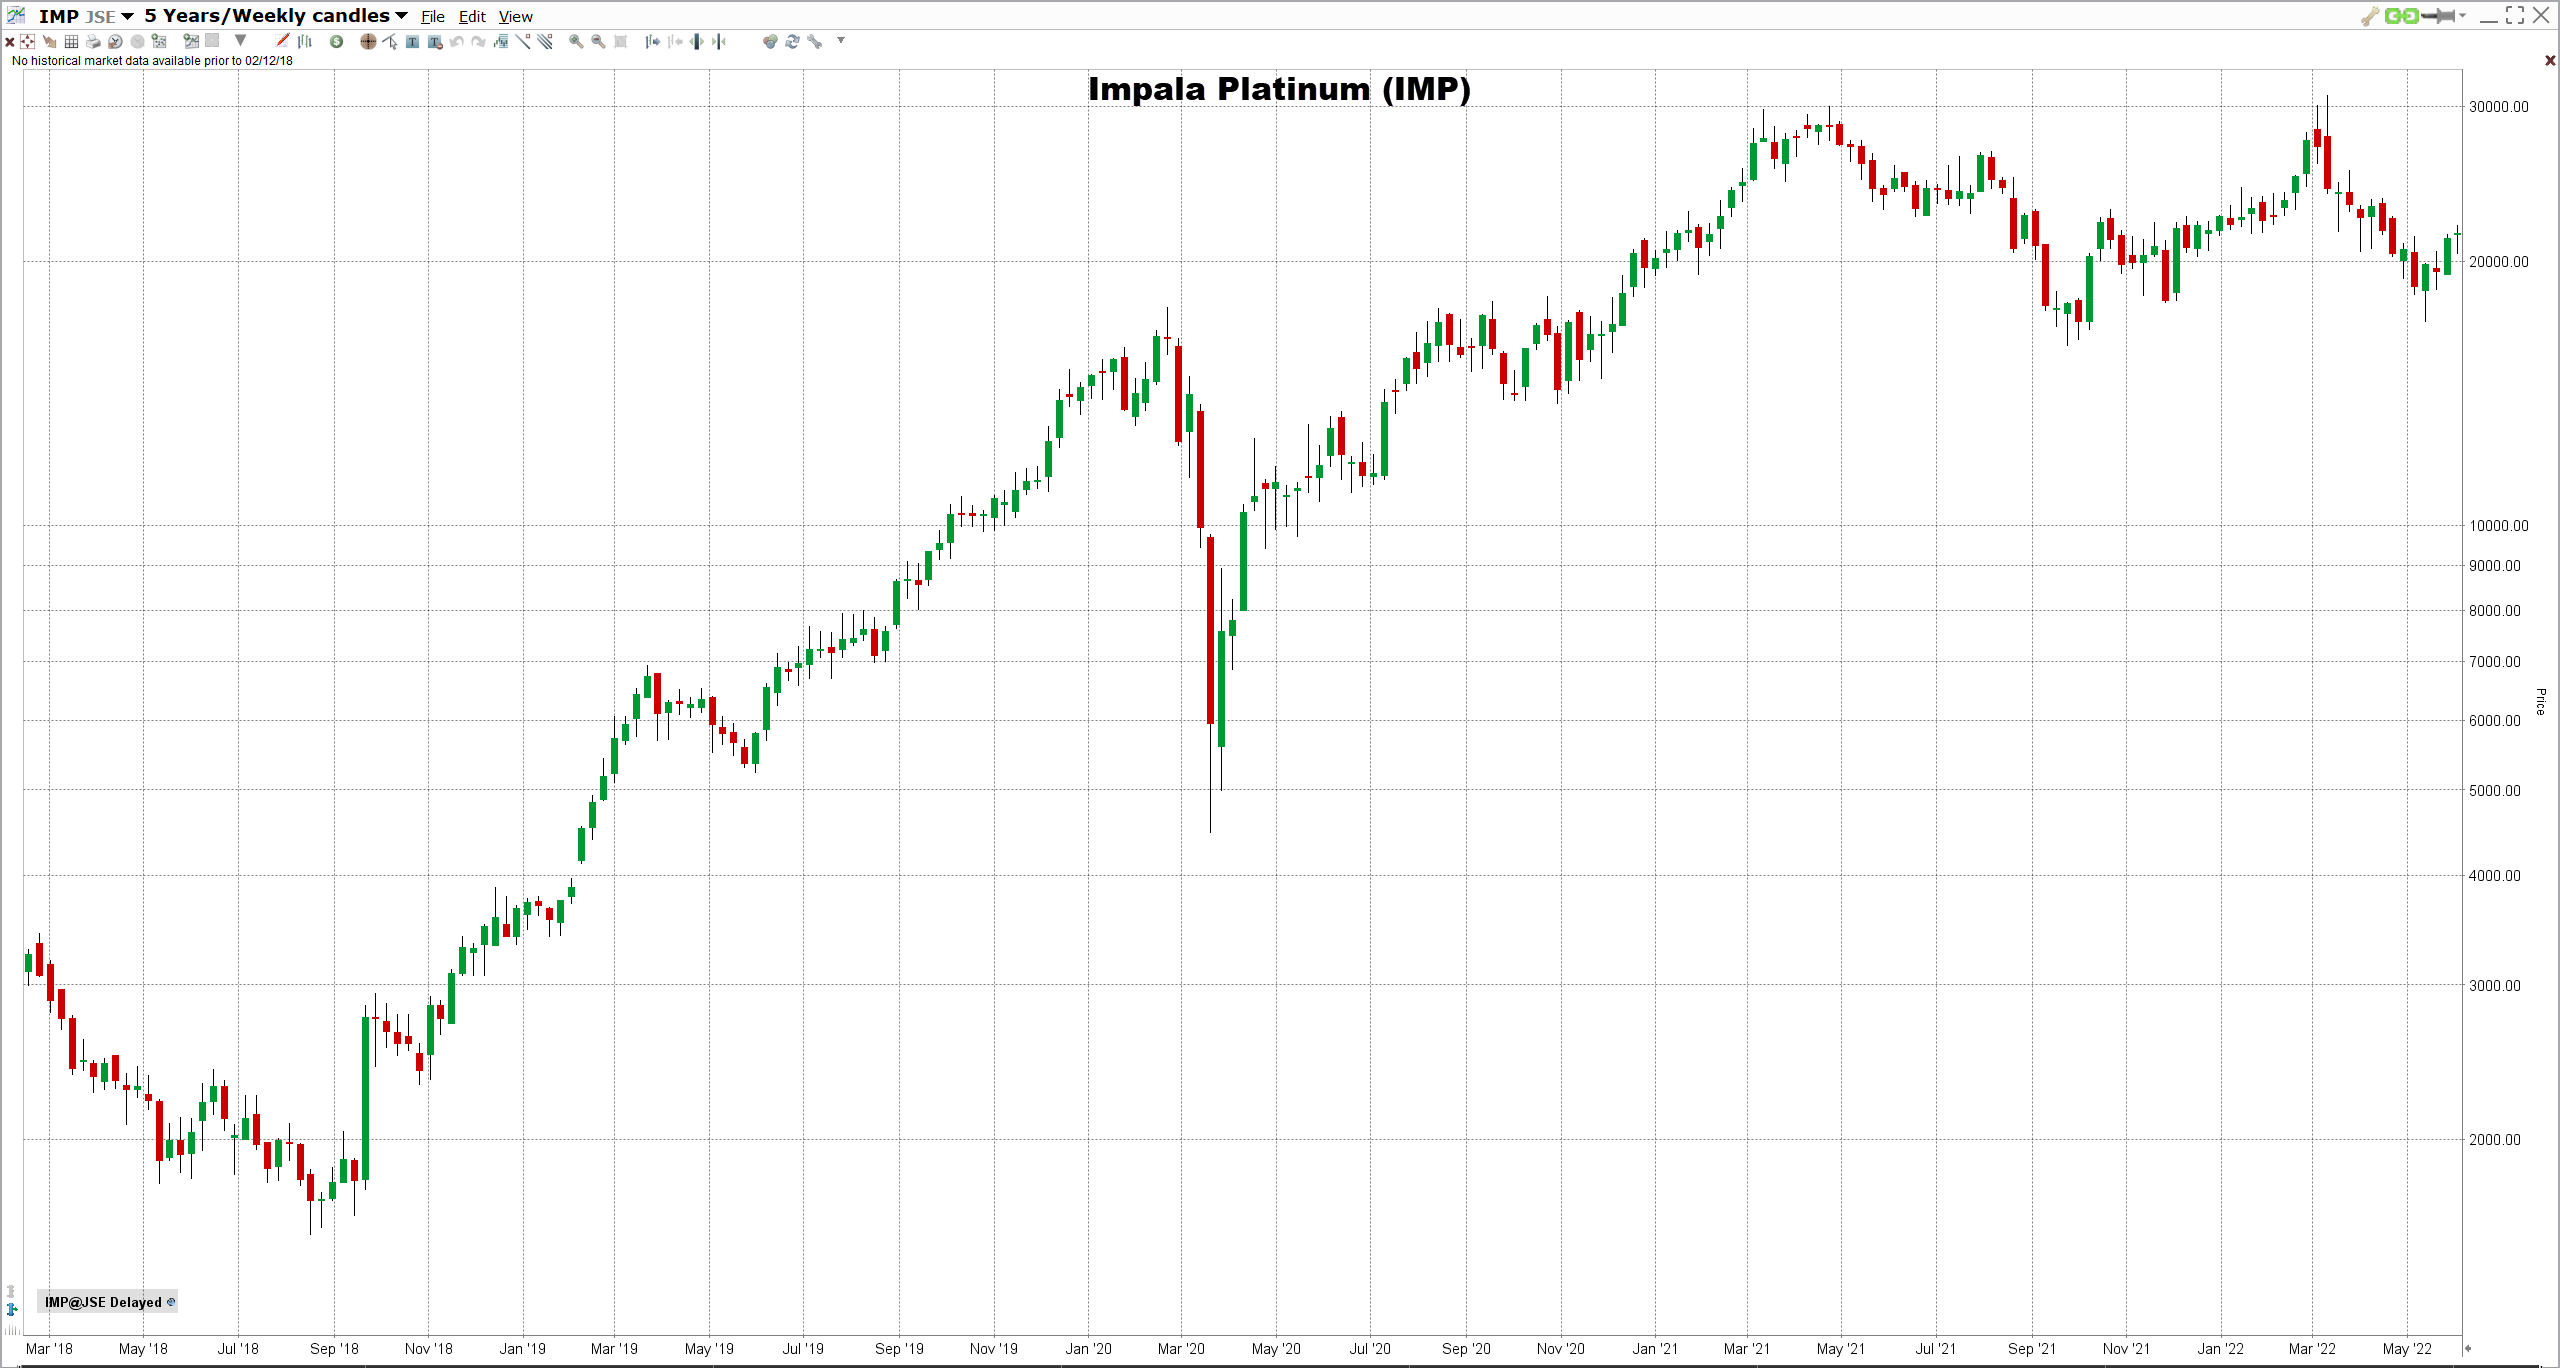Click the clock time-settings toolbar icon
The height and width of the screenshot is (1368, 2560).
coord(115,42)
